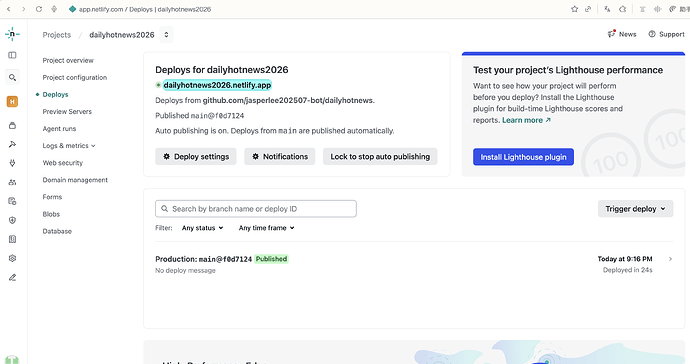The height and width of the screenshot is (364, 690).
Task: Click the Deploy settings button
Action: click(x=196, y=157)
